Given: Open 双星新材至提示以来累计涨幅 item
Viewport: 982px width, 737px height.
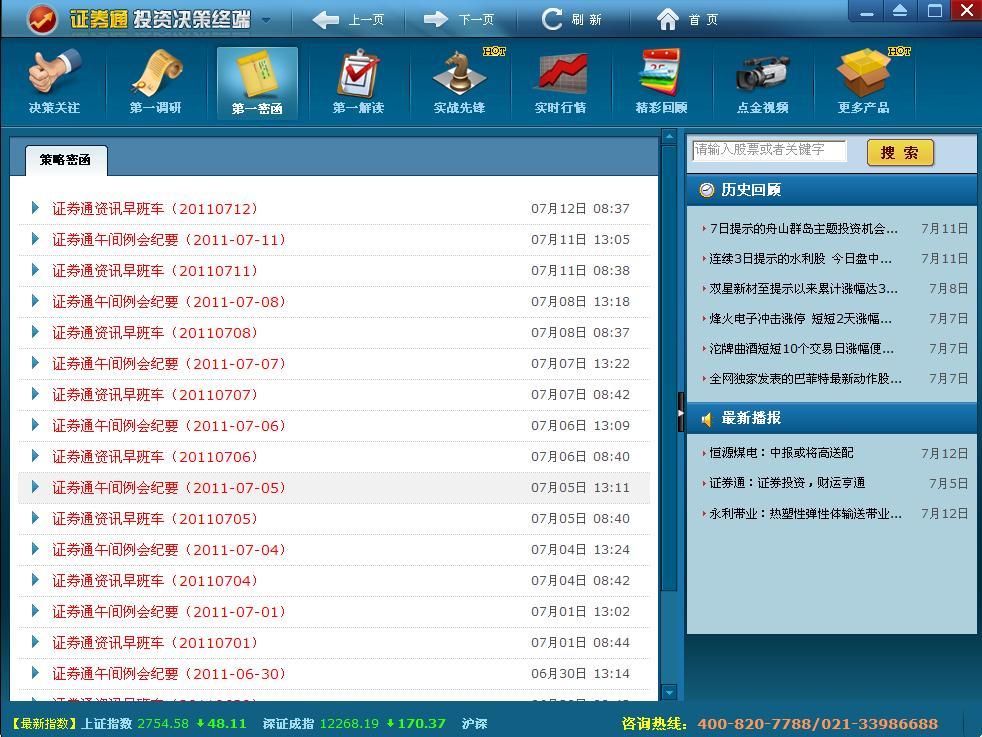Looking at the screenshot, I should 804,289.
